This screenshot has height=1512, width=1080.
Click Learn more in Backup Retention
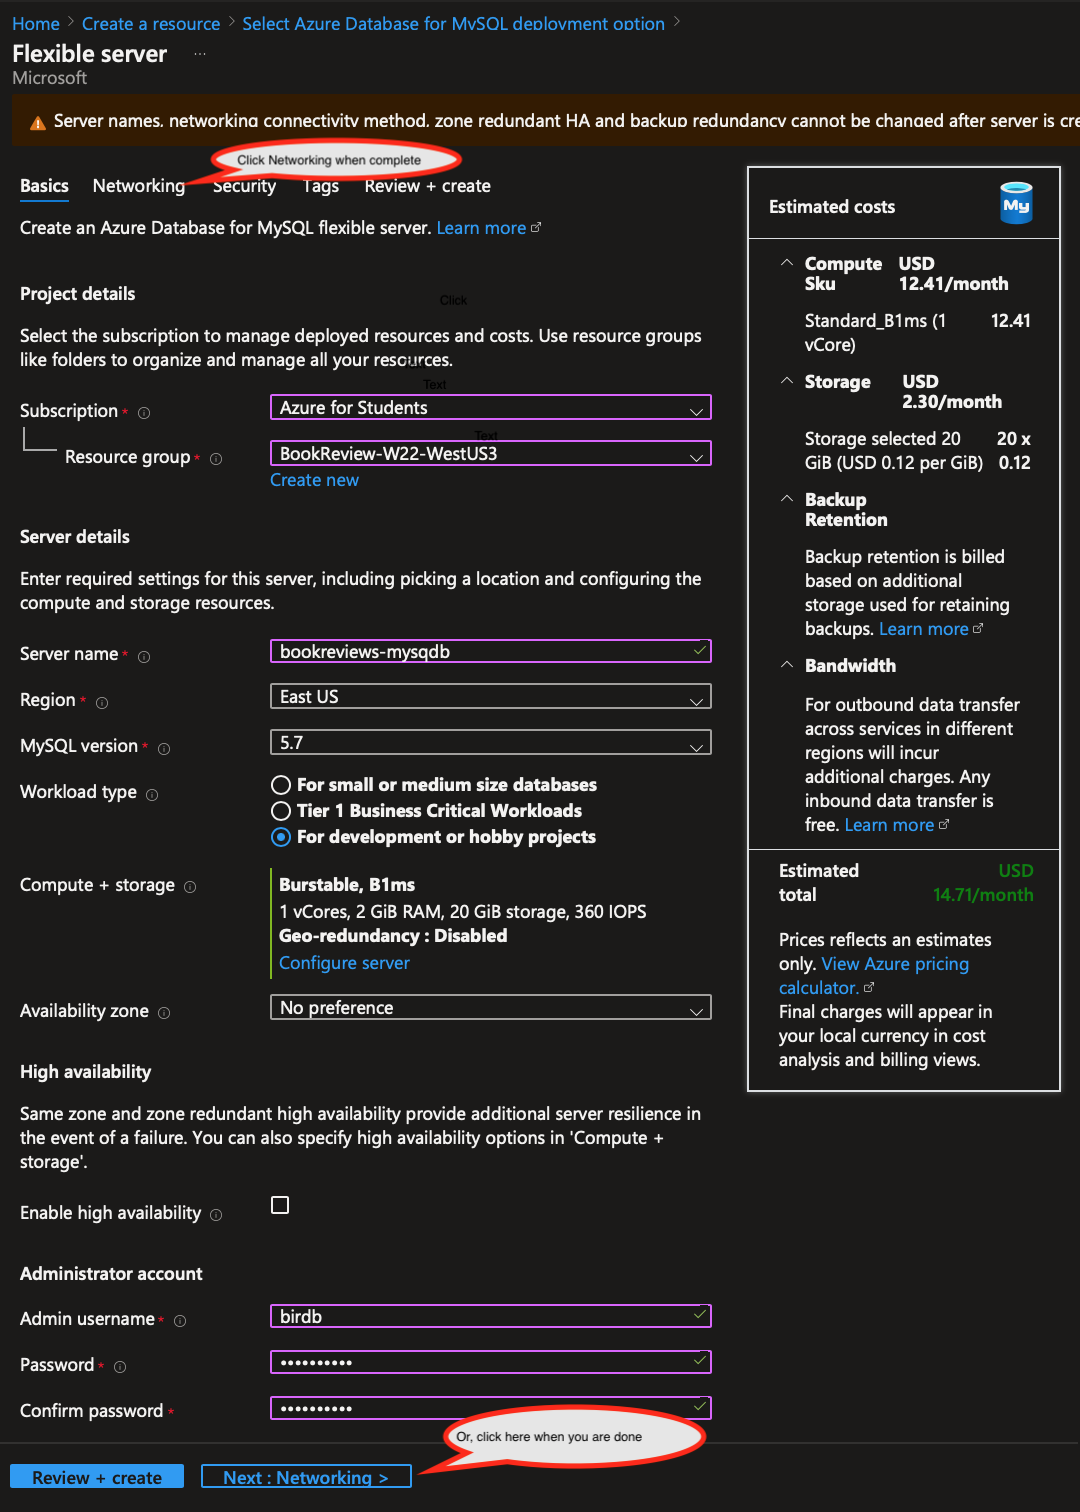click(x=930, y=629)
